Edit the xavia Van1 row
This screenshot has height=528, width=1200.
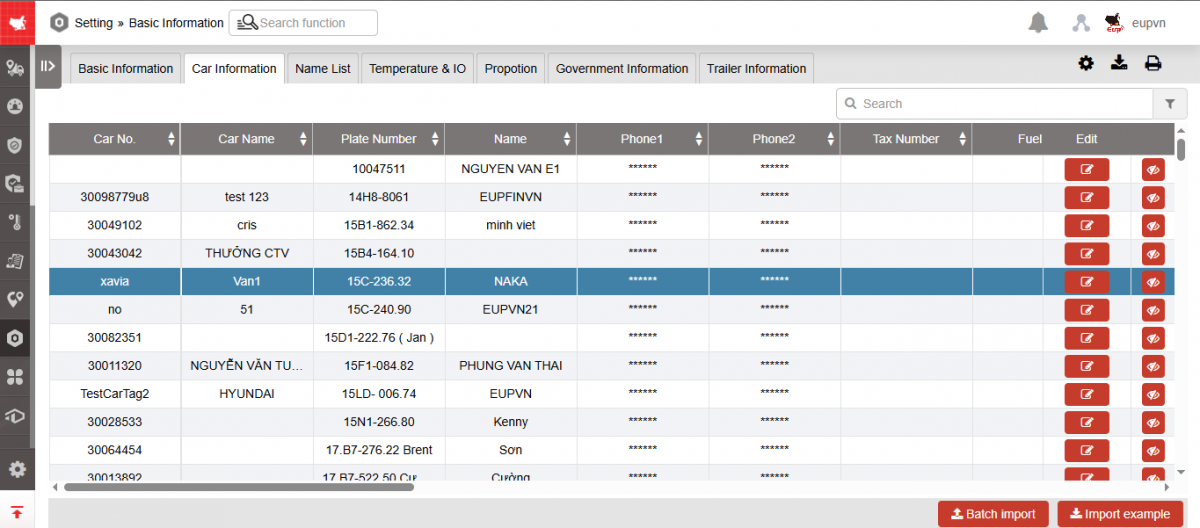pos(1086,282)
